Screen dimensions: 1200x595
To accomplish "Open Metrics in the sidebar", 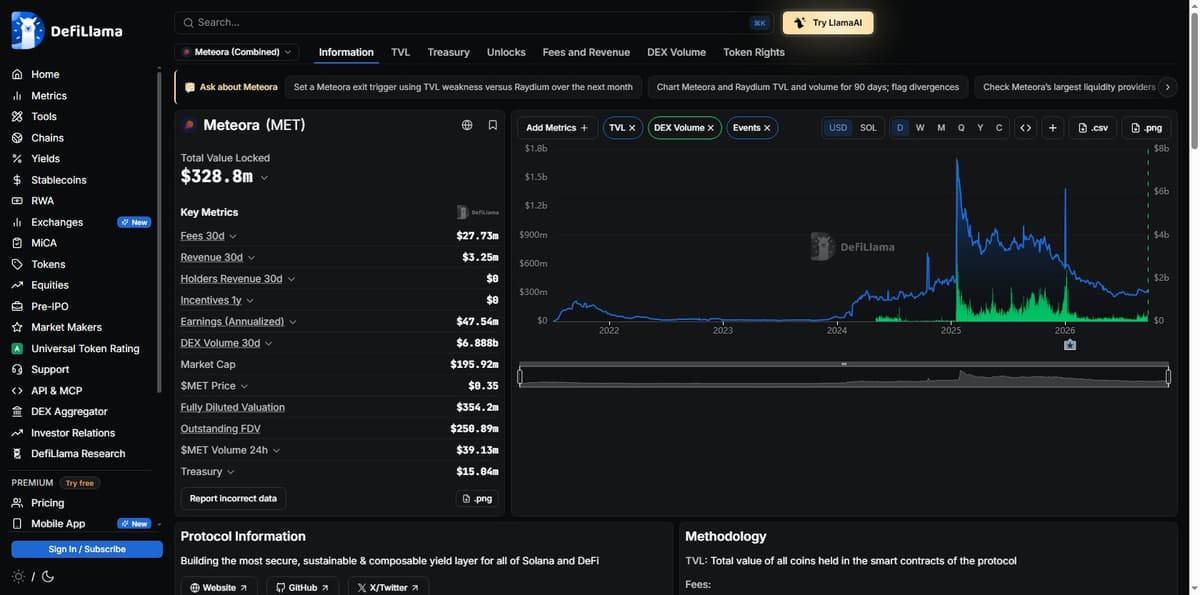I will click(x=49, y=96).
